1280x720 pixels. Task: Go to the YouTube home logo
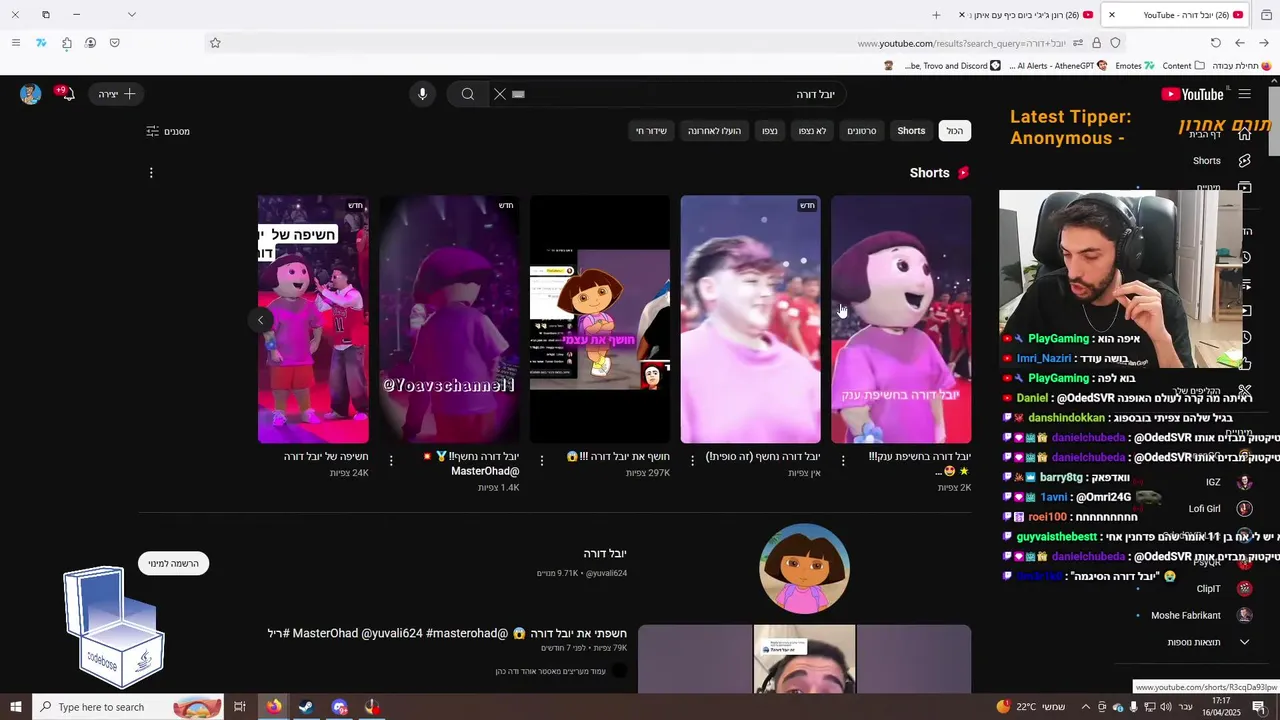pyautogui.click(x=1192, y=94)
